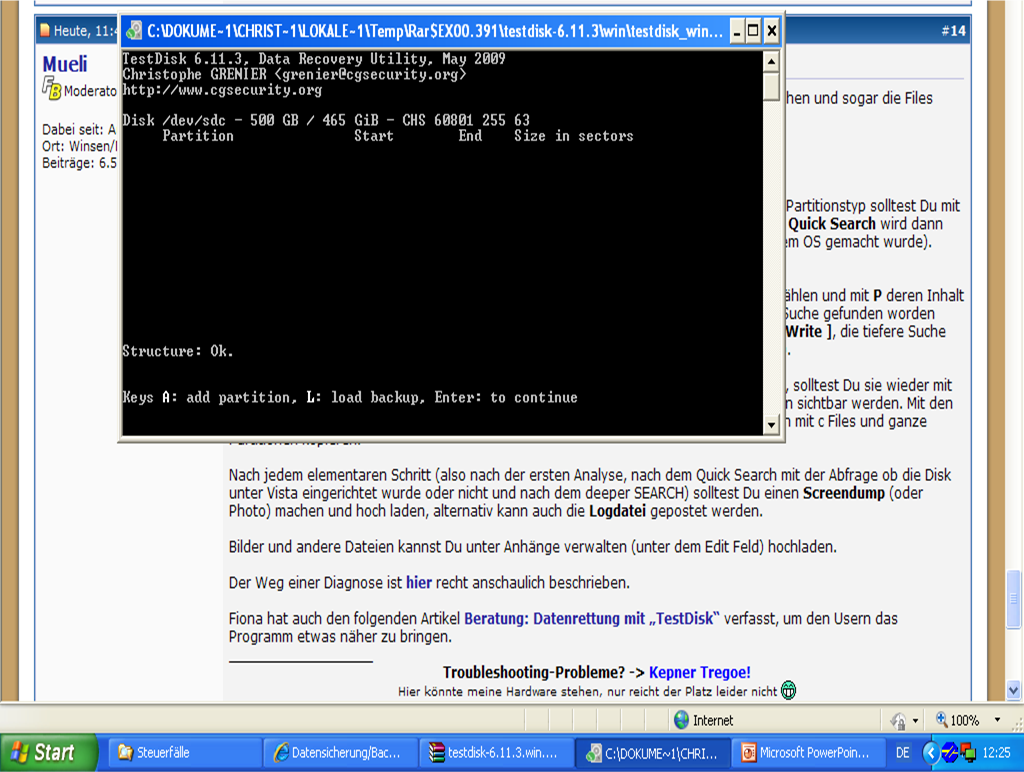Viewport: 1024px width, 772px height.
Task: Click the 'Partition Start End' header line in console
Action: (x=398, y=136)
